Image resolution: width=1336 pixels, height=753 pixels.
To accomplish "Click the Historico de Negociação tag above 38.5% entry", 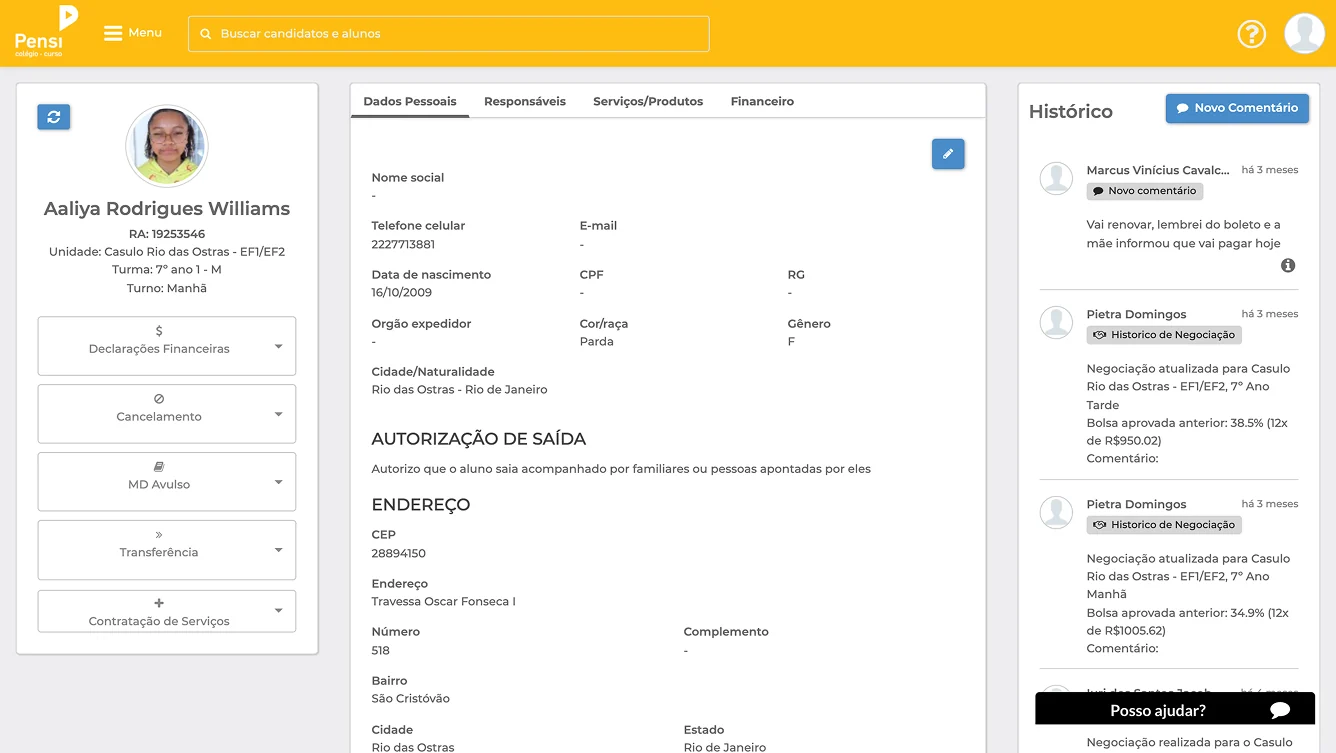I will (1164, 335).
